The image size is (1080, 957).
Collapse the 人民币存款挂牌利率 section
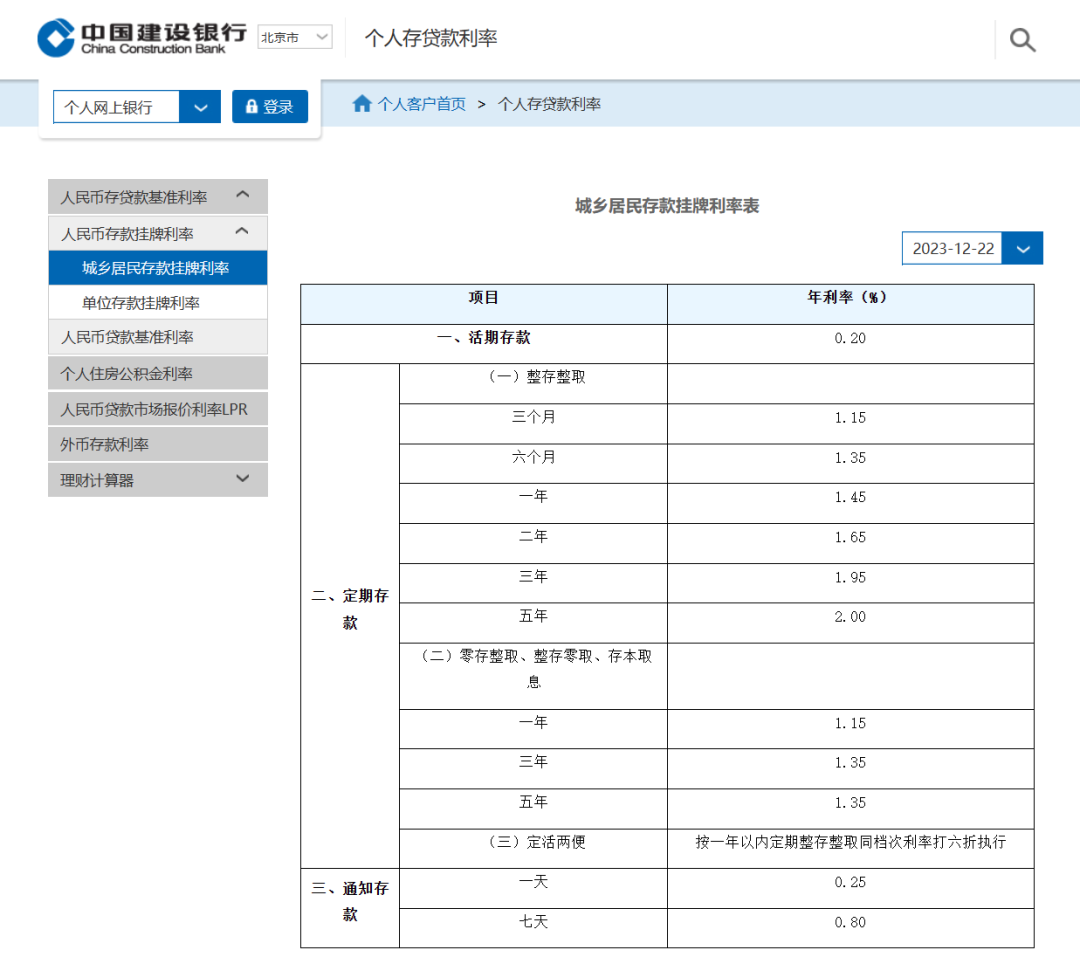pos(241,231)
